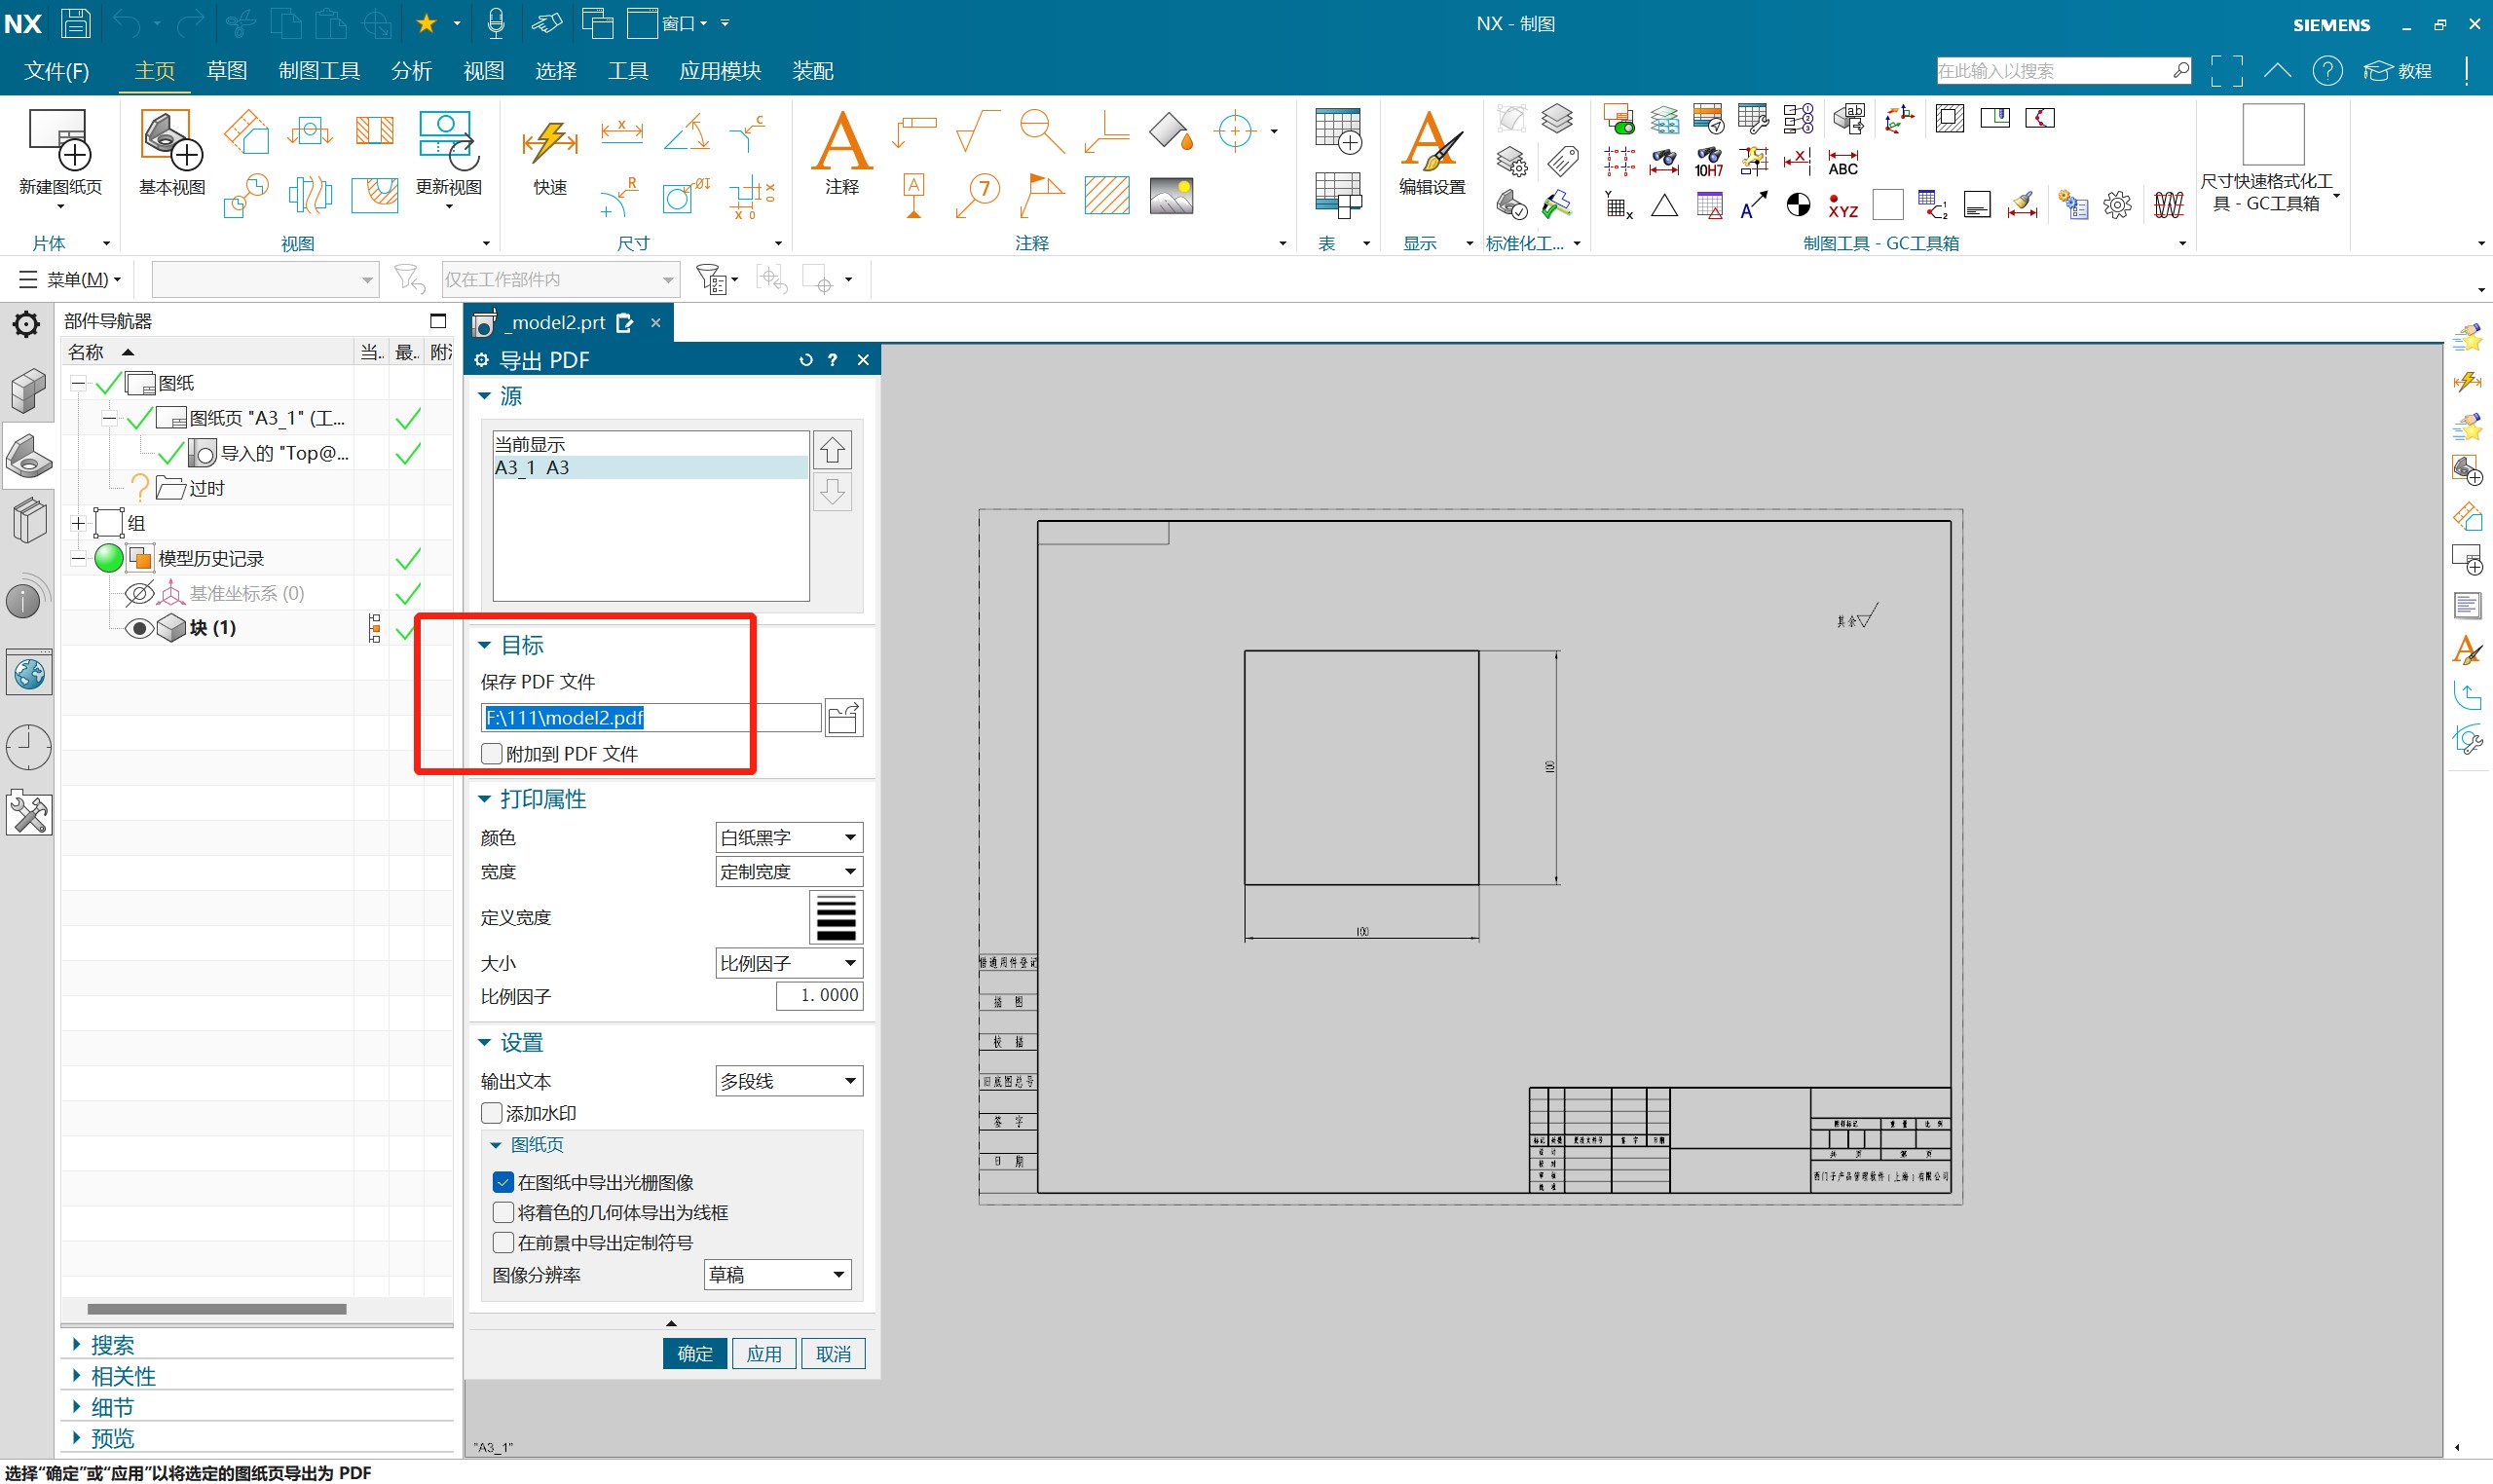Screen dimensions: 2493x1484
Task: Select A3_1 A3 sheet in source list
Action: coord(650,467)
